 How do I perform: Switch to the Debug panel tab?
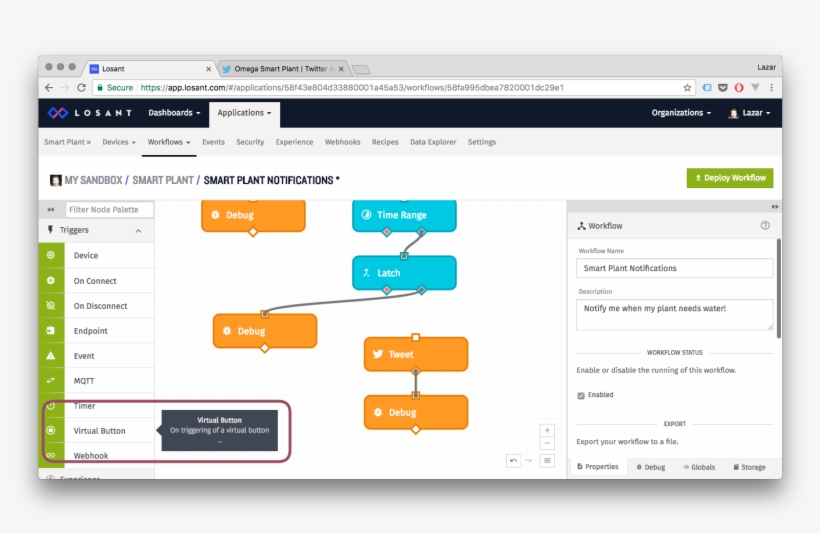point(650,467)
